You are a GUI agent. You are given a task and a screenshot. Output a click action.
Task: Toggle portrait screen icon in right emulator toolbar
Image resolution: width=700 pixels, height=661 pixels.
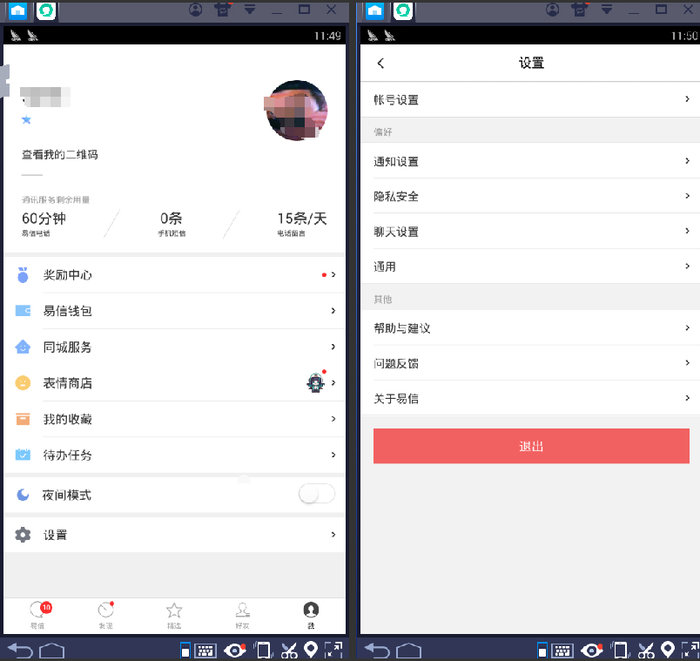(x=542, y=650)
